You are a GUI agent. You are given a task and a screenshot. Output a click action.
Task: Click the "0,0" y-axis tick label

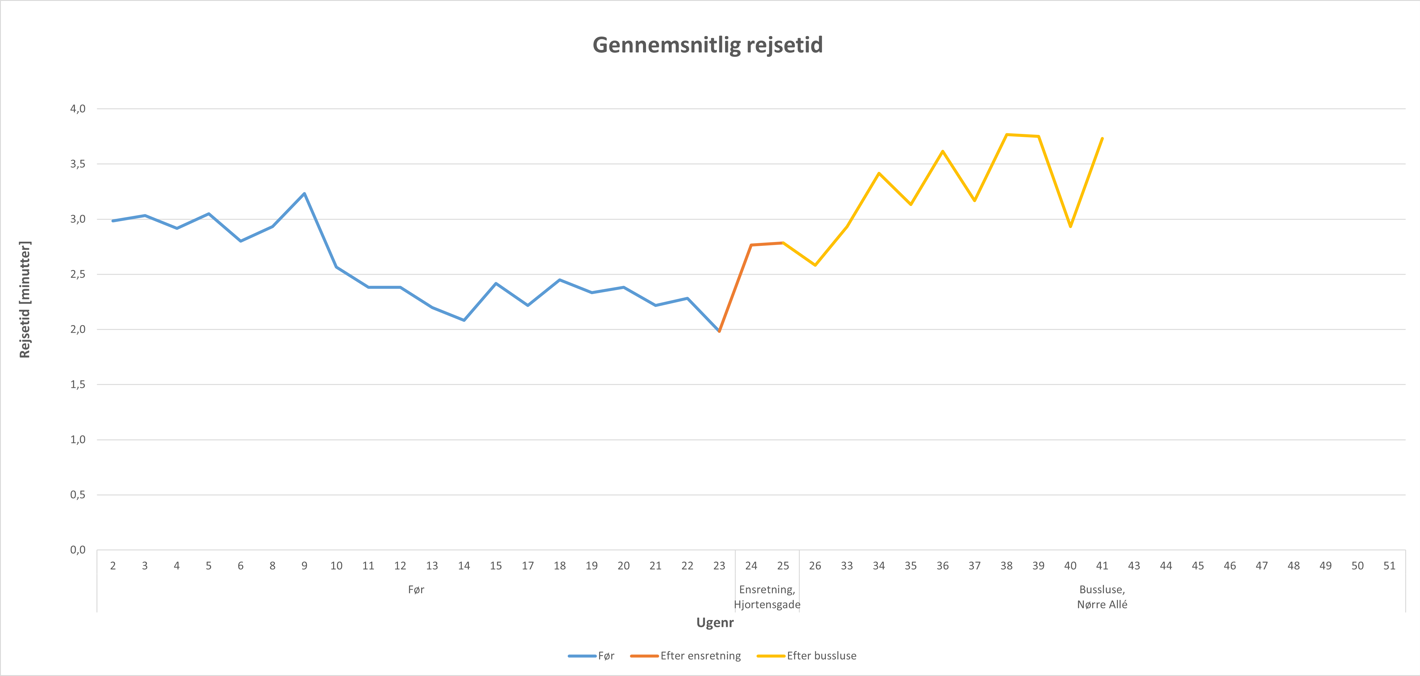coord(77,550)
